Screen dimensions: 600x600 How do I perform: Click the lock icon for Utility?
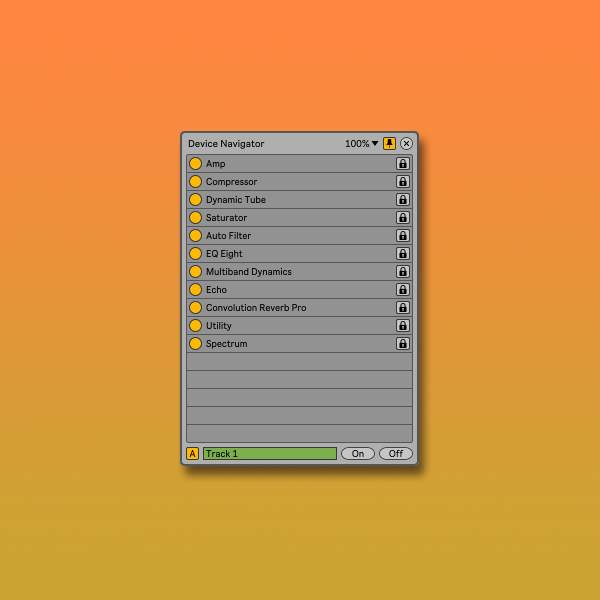click(403, 326)
